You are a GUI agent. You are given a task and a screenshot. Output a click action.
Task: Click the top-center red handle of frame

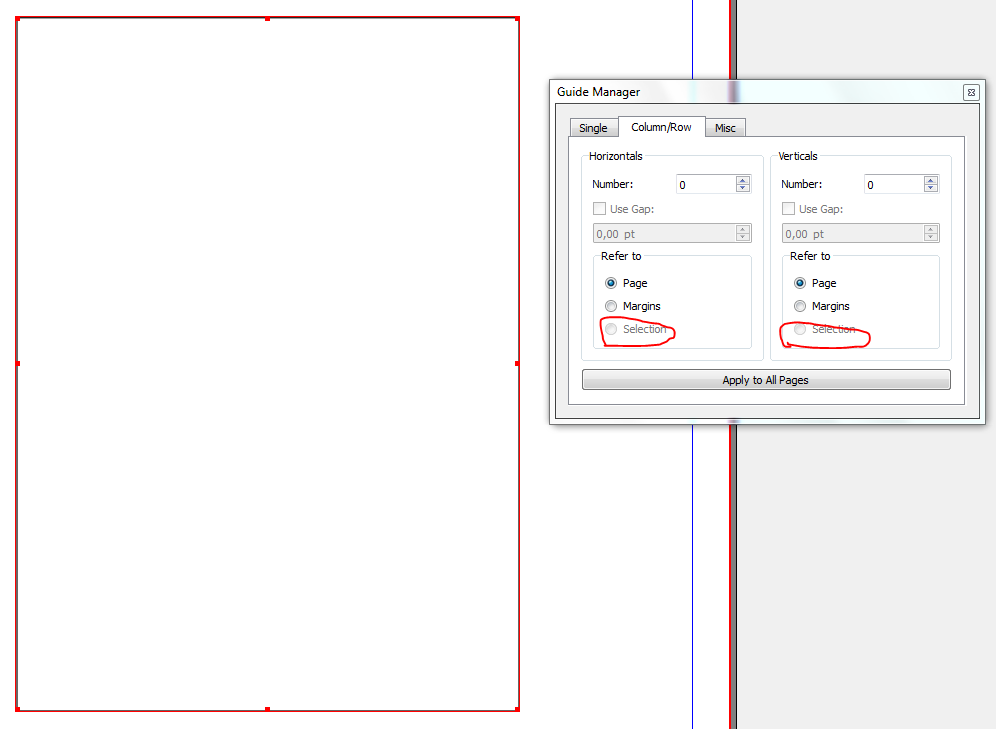click(267, 19)
